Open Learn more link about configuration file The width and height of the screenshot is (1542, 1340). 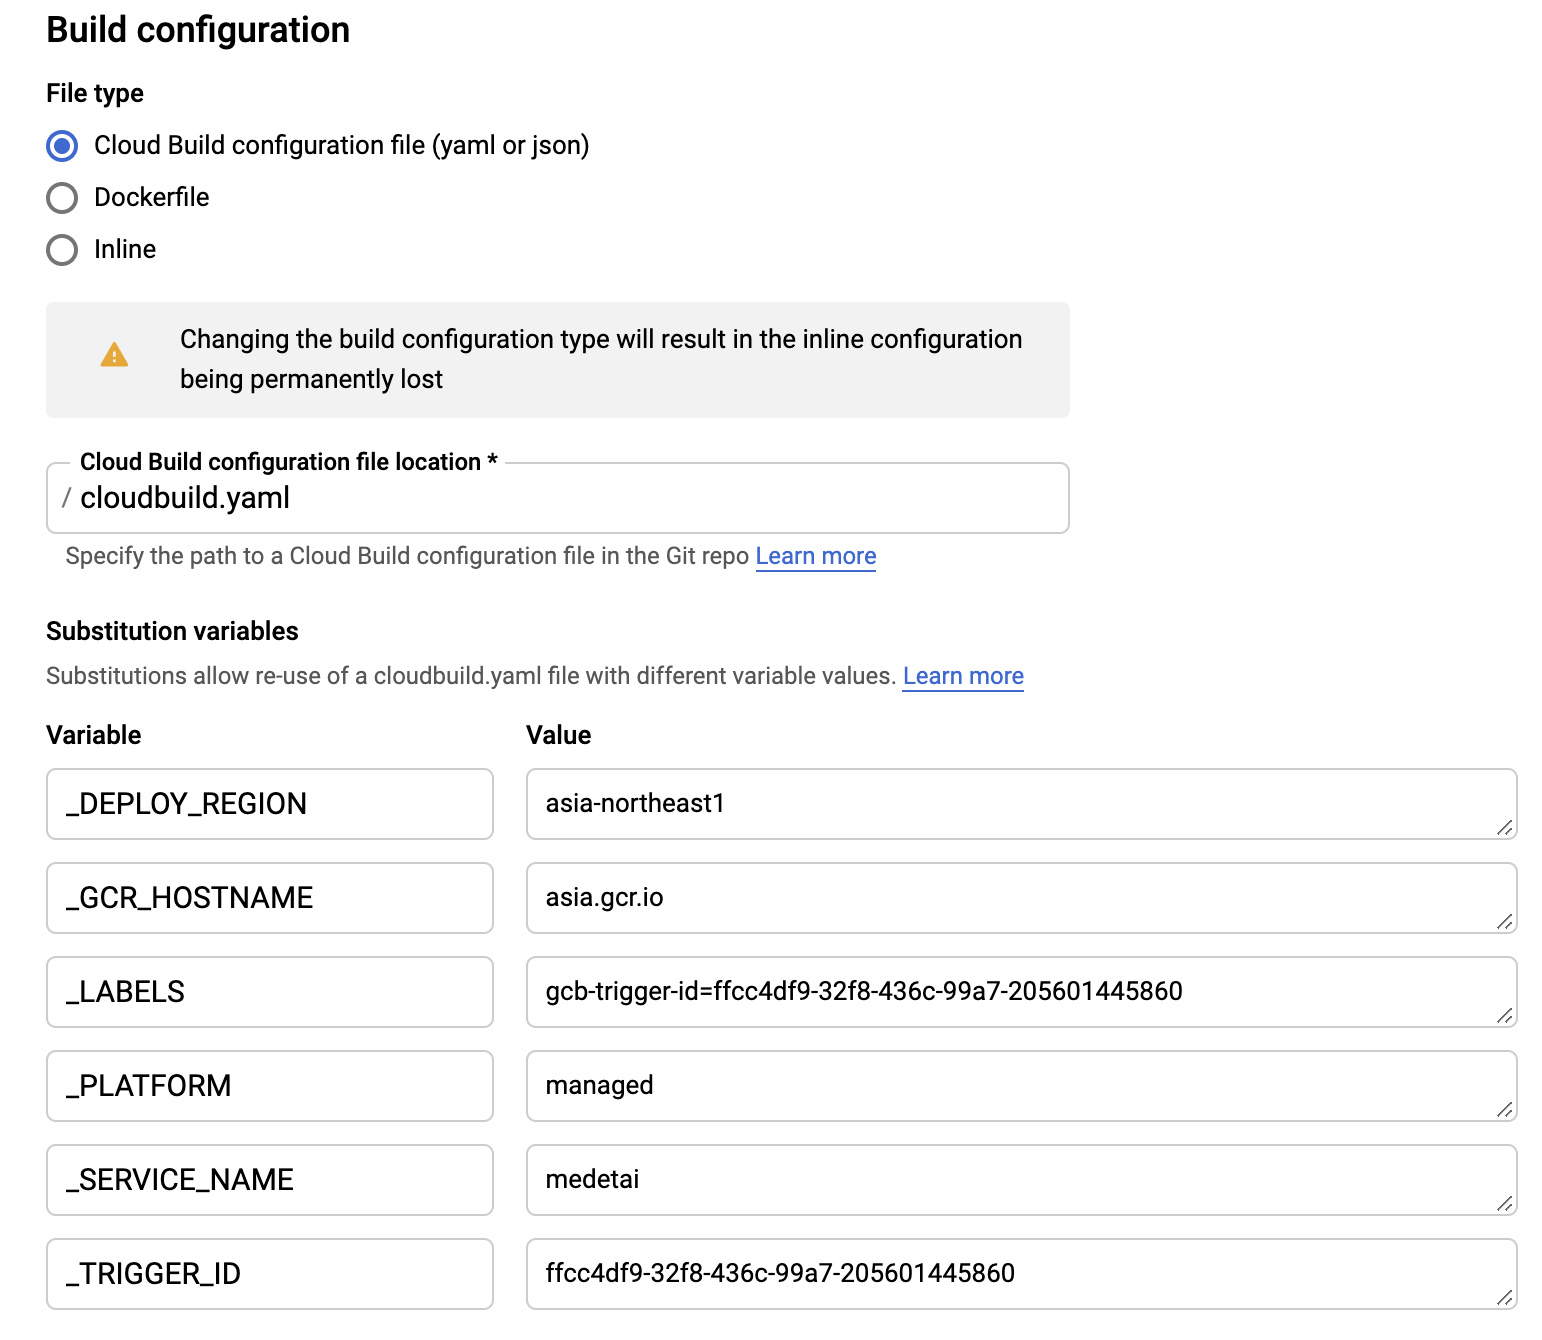pyautogui.click(x=816, y=556)
